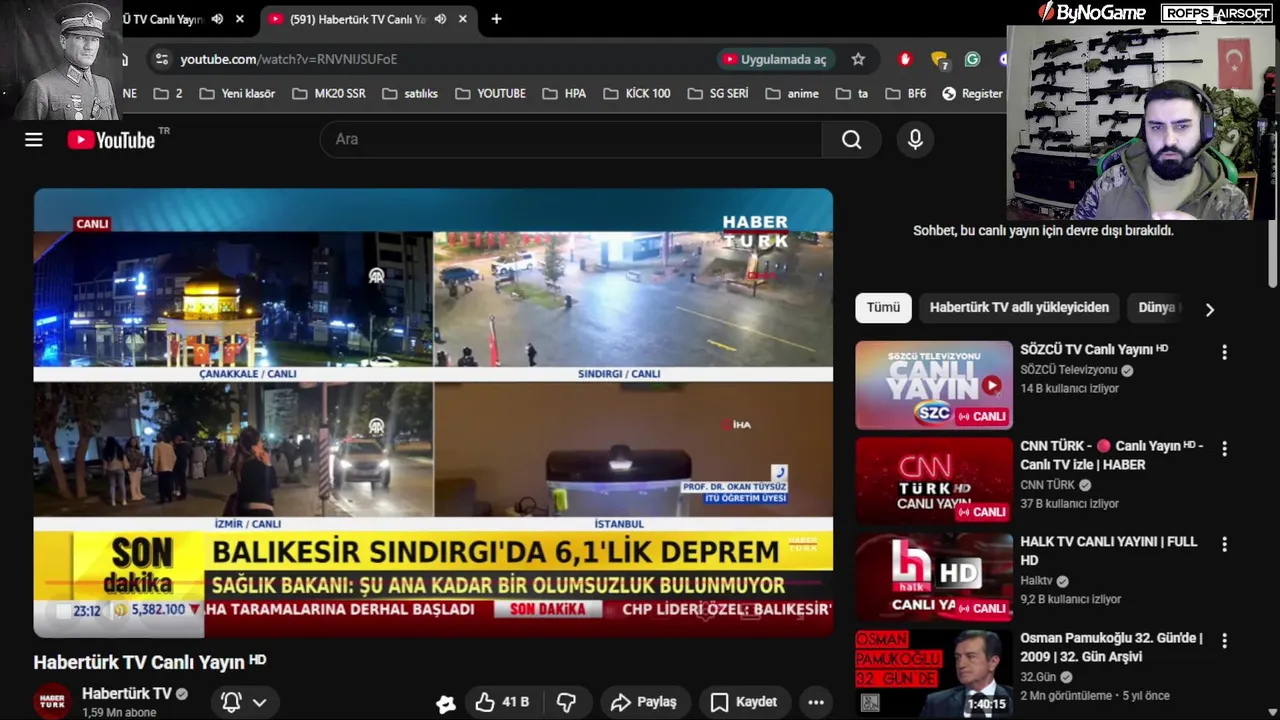Screen dimensions: 1280x720
Task: Open the ta bookmark folder
Action: pyautogui.click(x=852, y=93)
